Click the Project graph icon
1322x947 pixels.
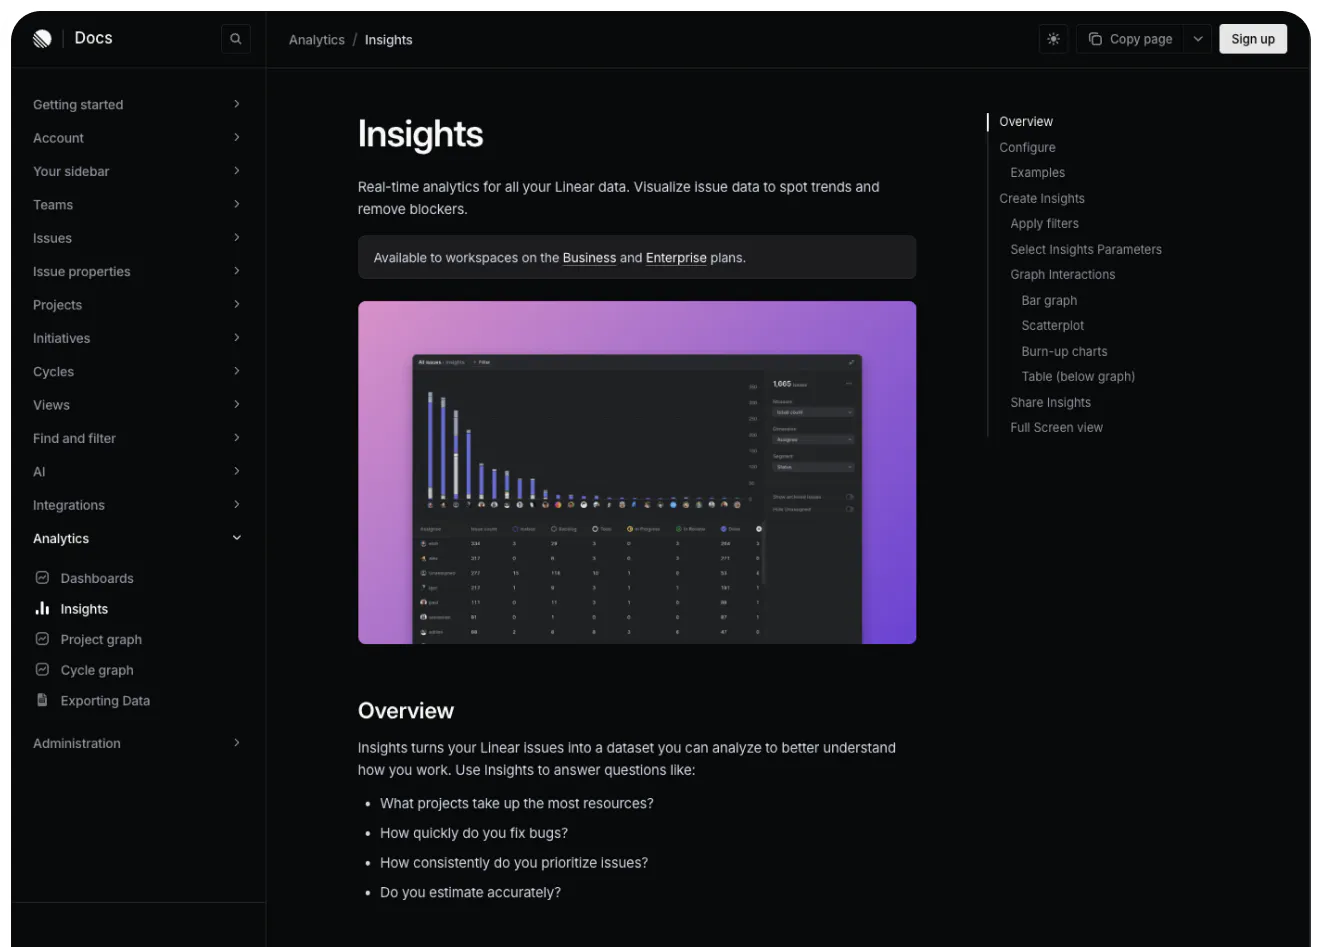point(42,639)
